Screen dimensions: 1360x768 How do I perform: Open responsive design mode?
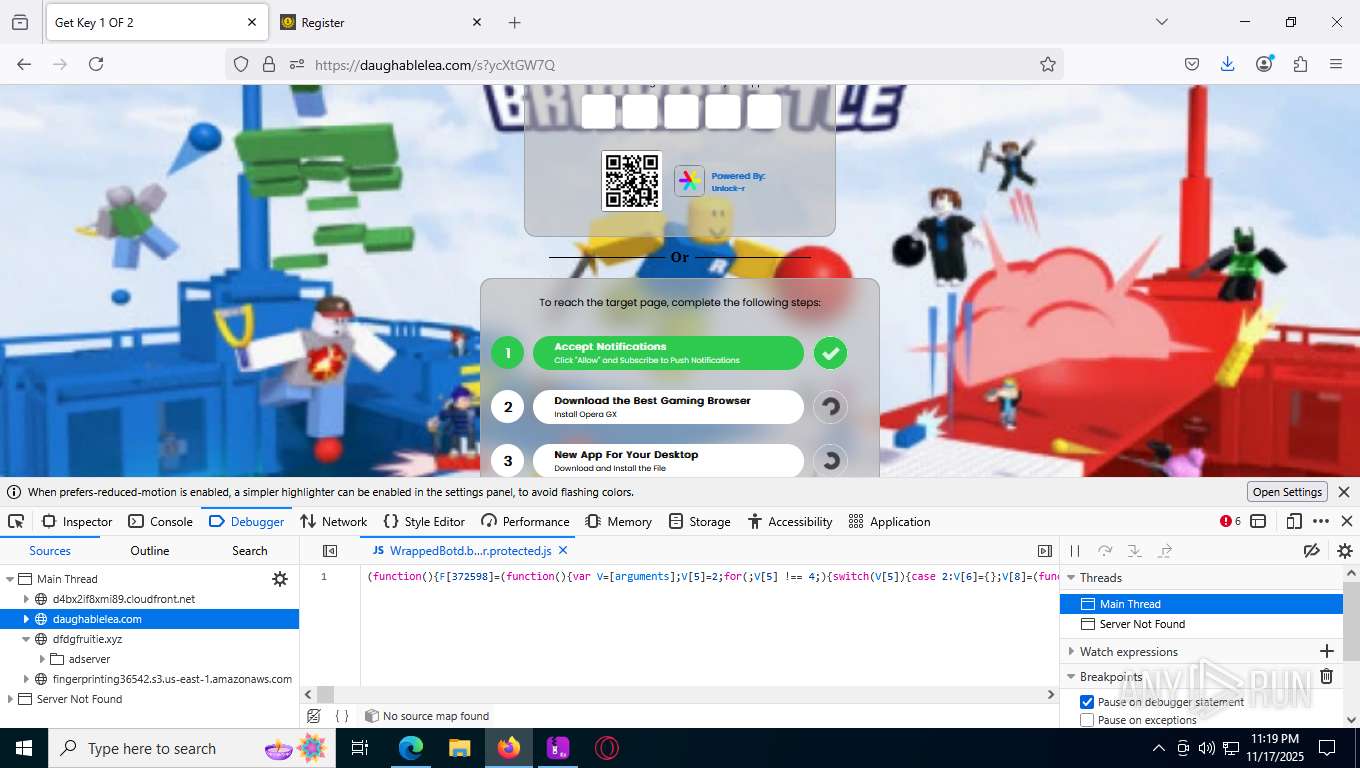(x=1294, y=521)
